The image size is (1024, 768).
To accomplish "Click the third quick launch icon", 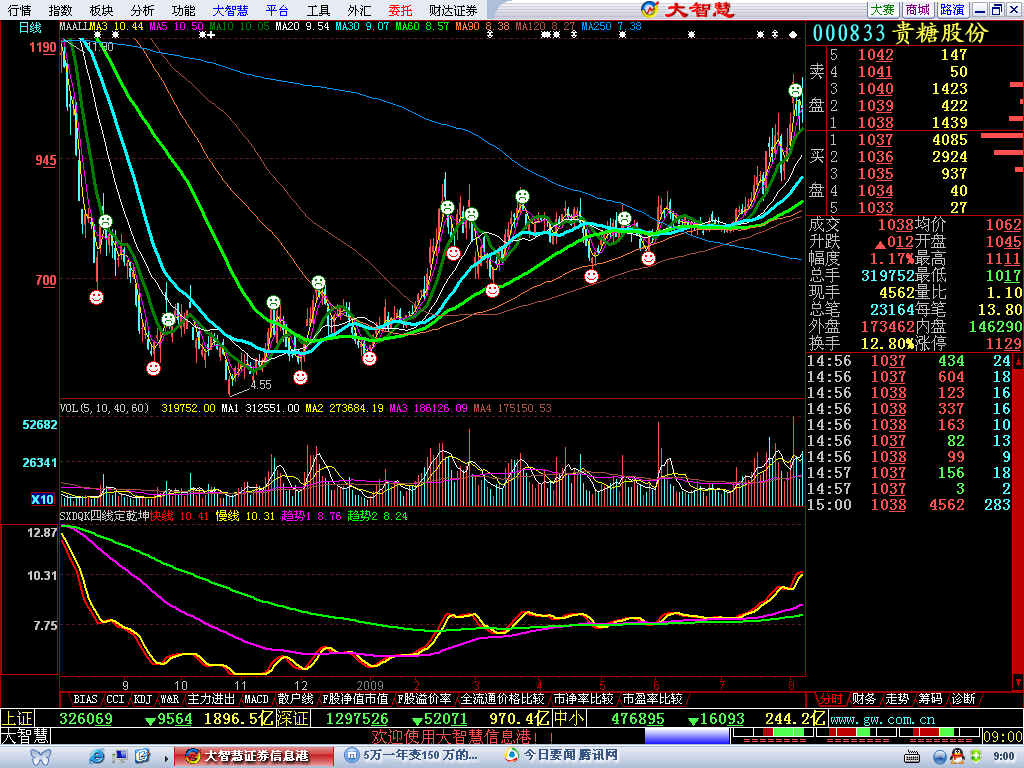I will pyautogui.click(x=142, y=756).
